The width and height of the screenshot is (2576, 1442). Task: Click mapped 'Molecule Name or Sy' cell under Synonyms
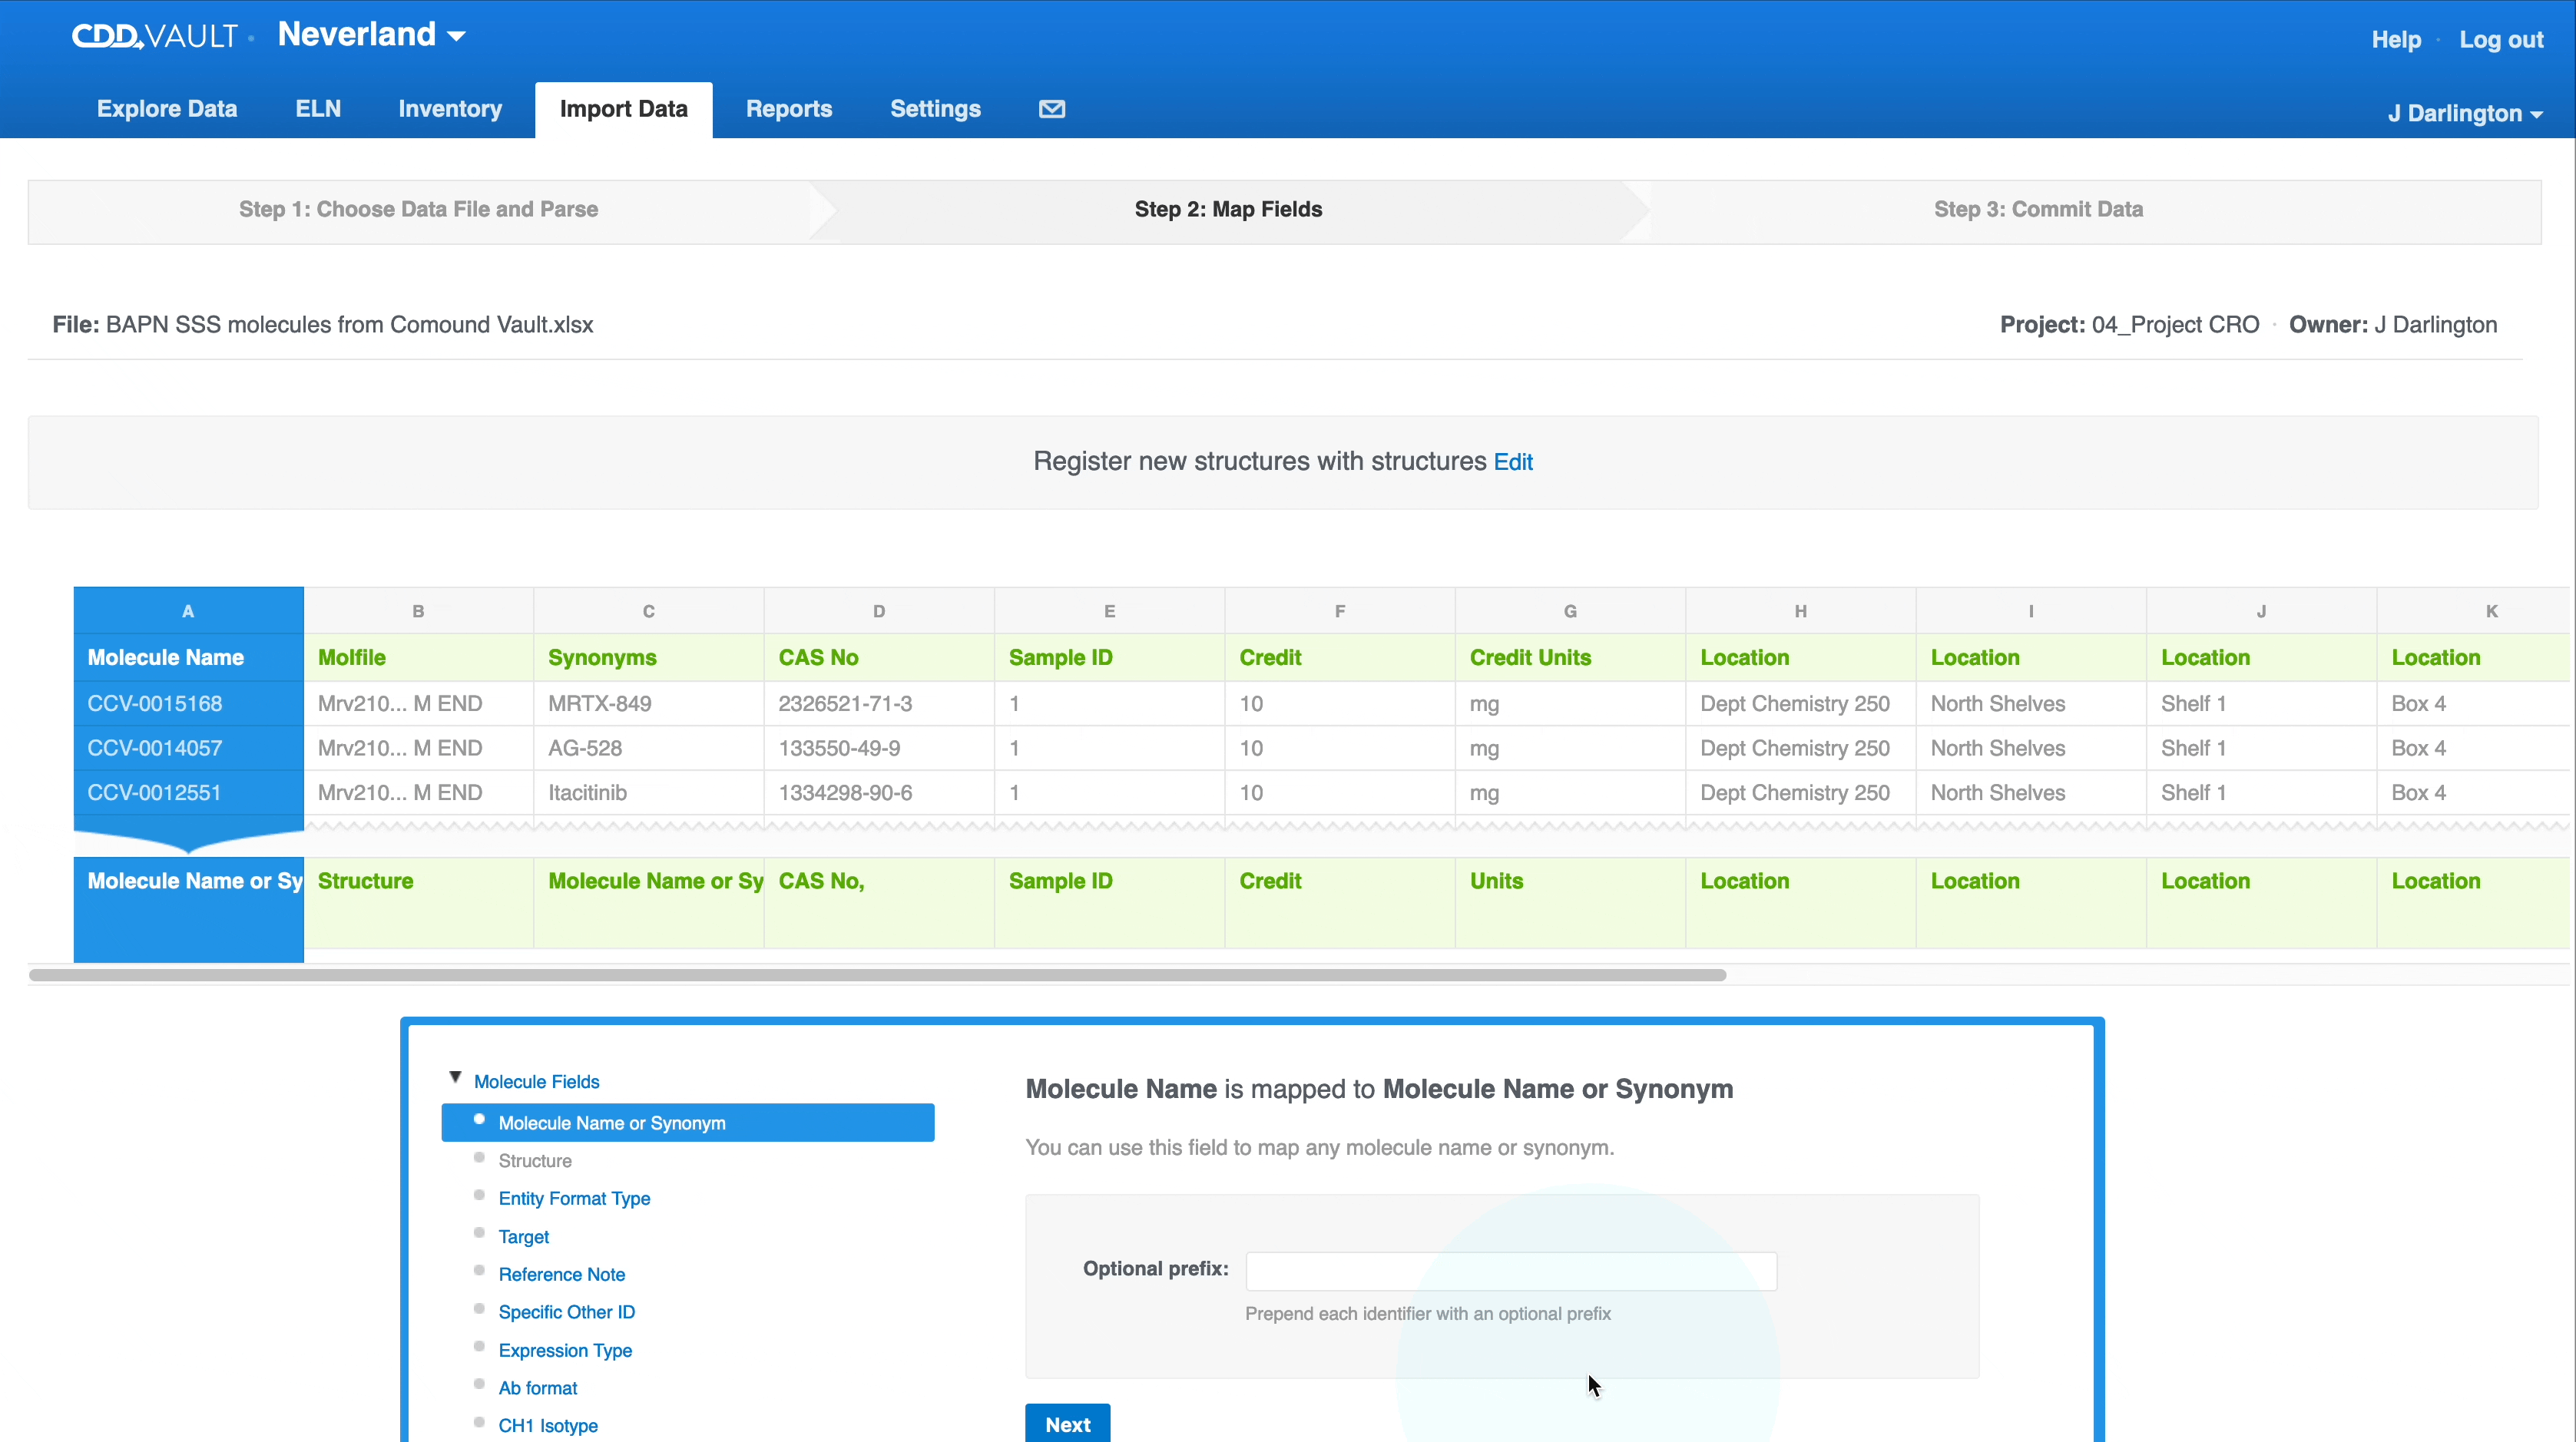(x=648, y=903)
